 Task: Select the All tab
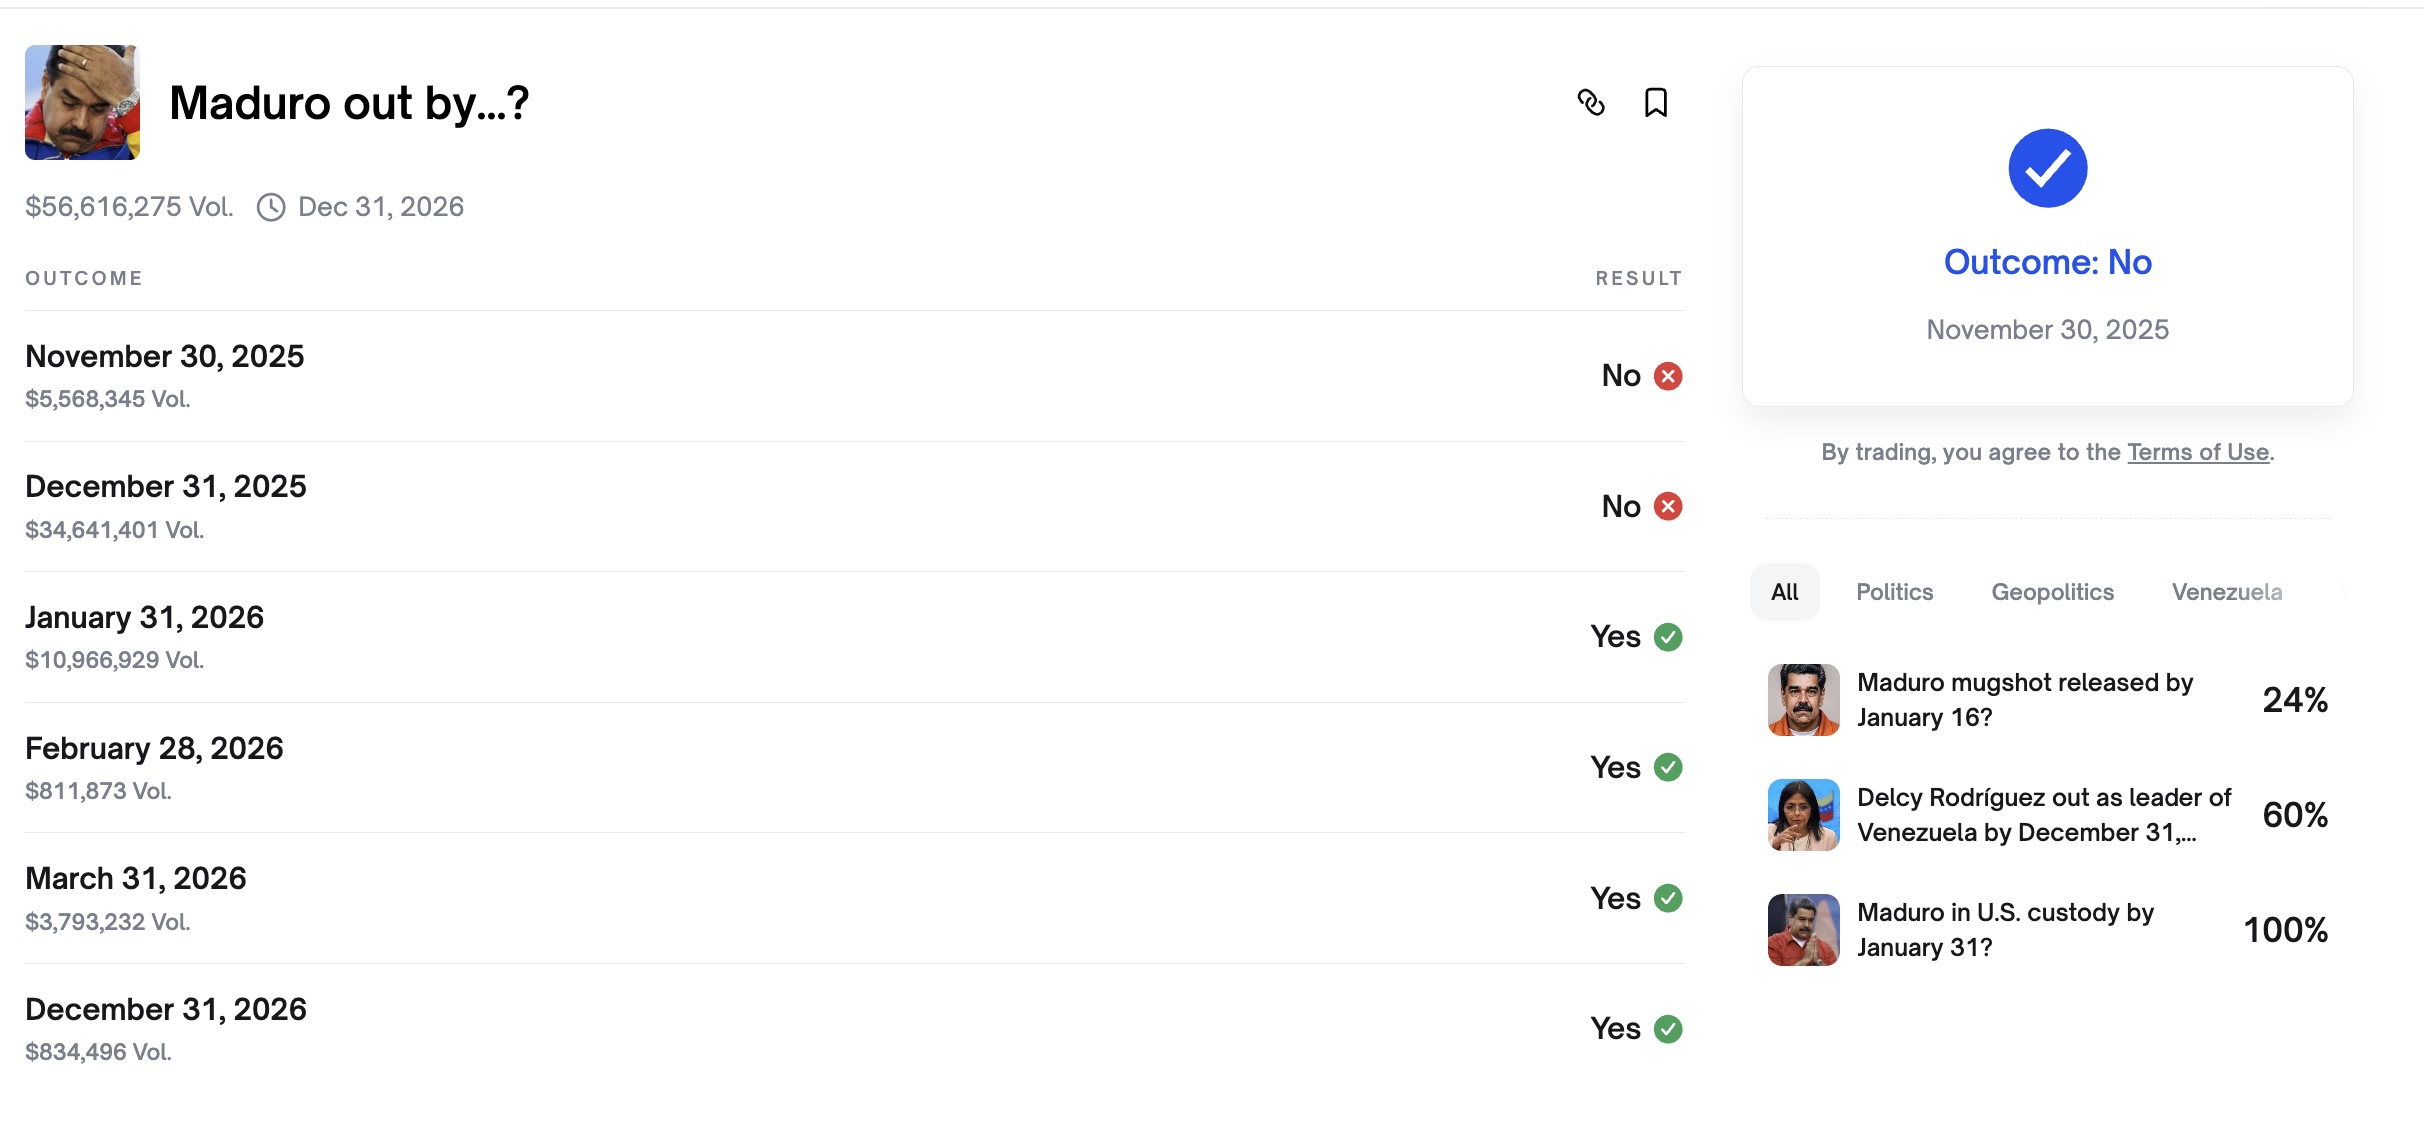pos(1784,592)
